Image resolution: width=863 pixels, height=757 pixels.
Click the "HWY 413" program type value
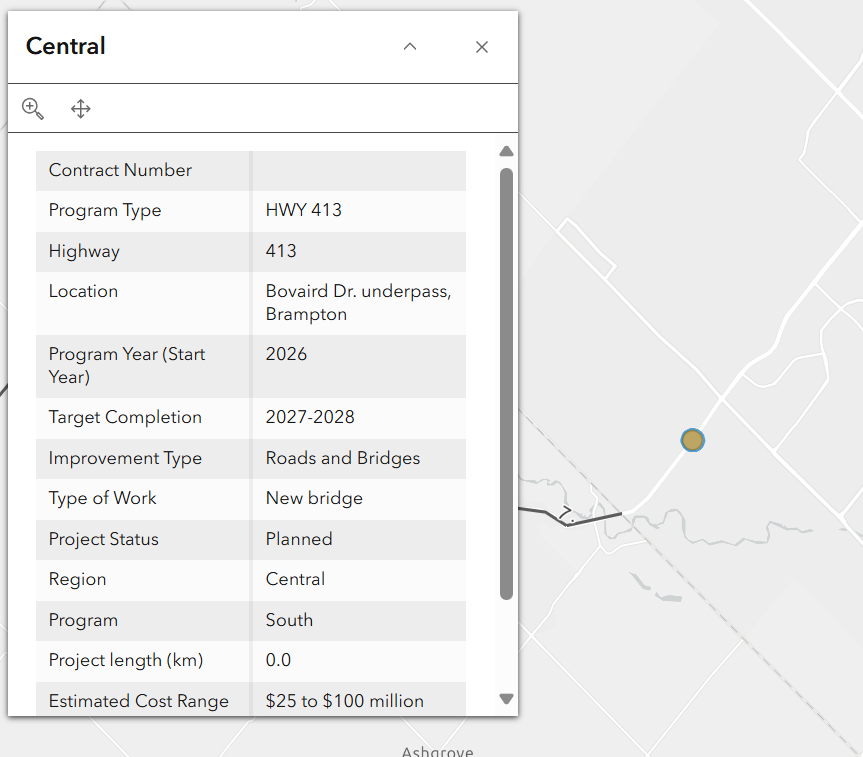[x=303, y=210]
